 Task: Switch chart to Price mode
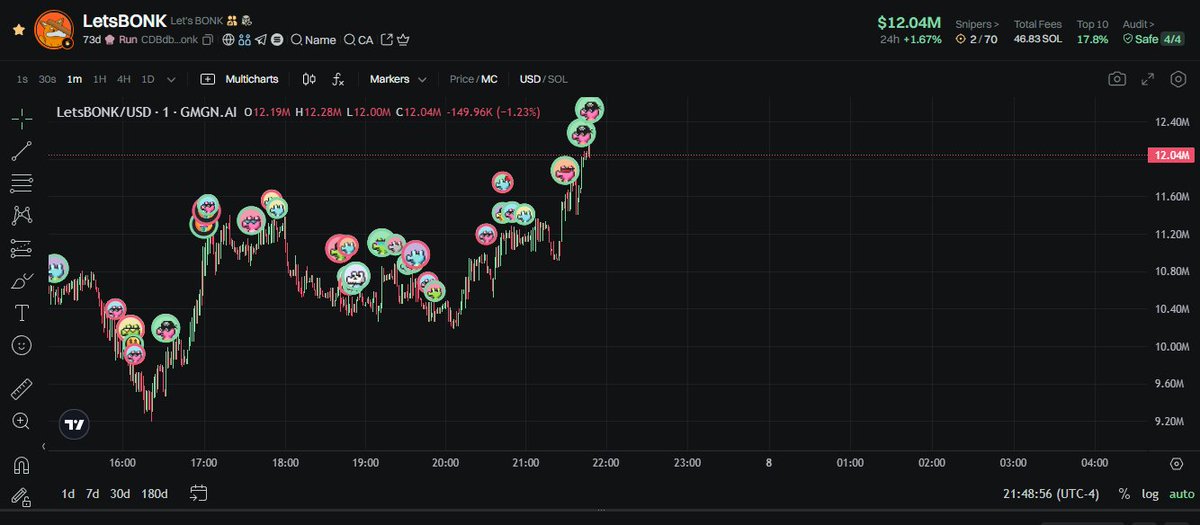[461, 79]
